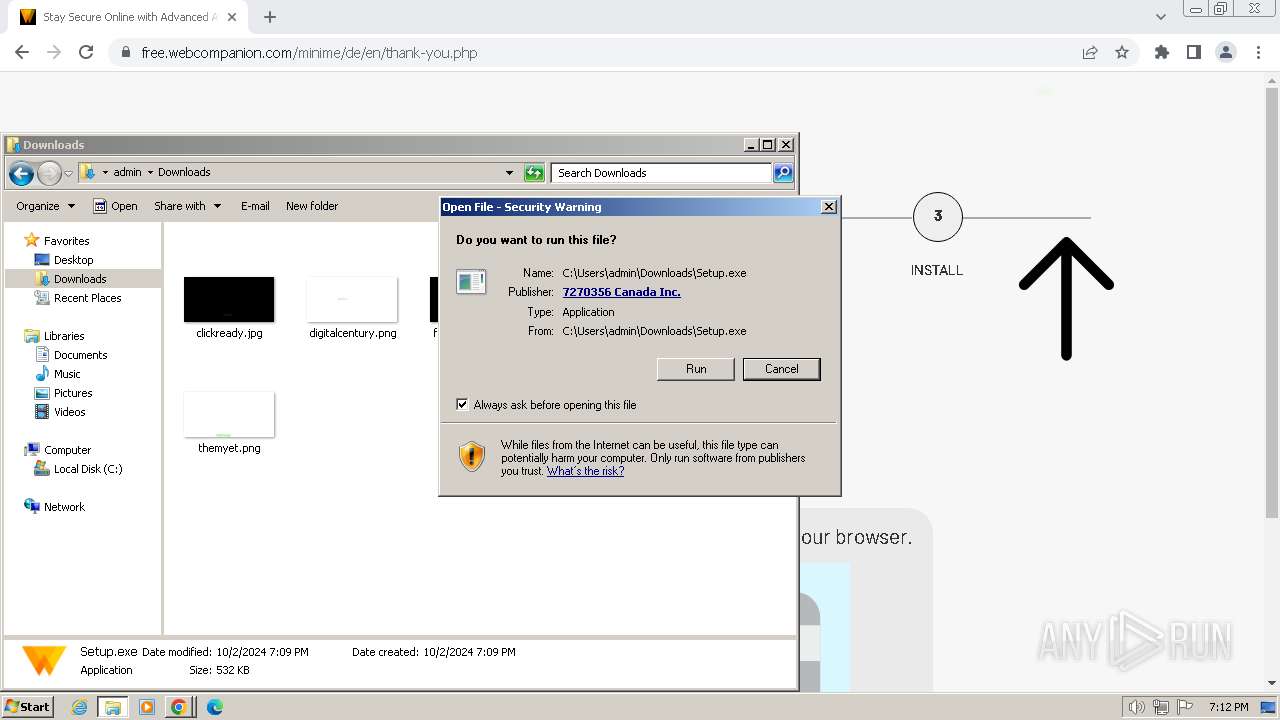
Task: Select the Stay Secure Online tab
Action: [x=130, y=17]
